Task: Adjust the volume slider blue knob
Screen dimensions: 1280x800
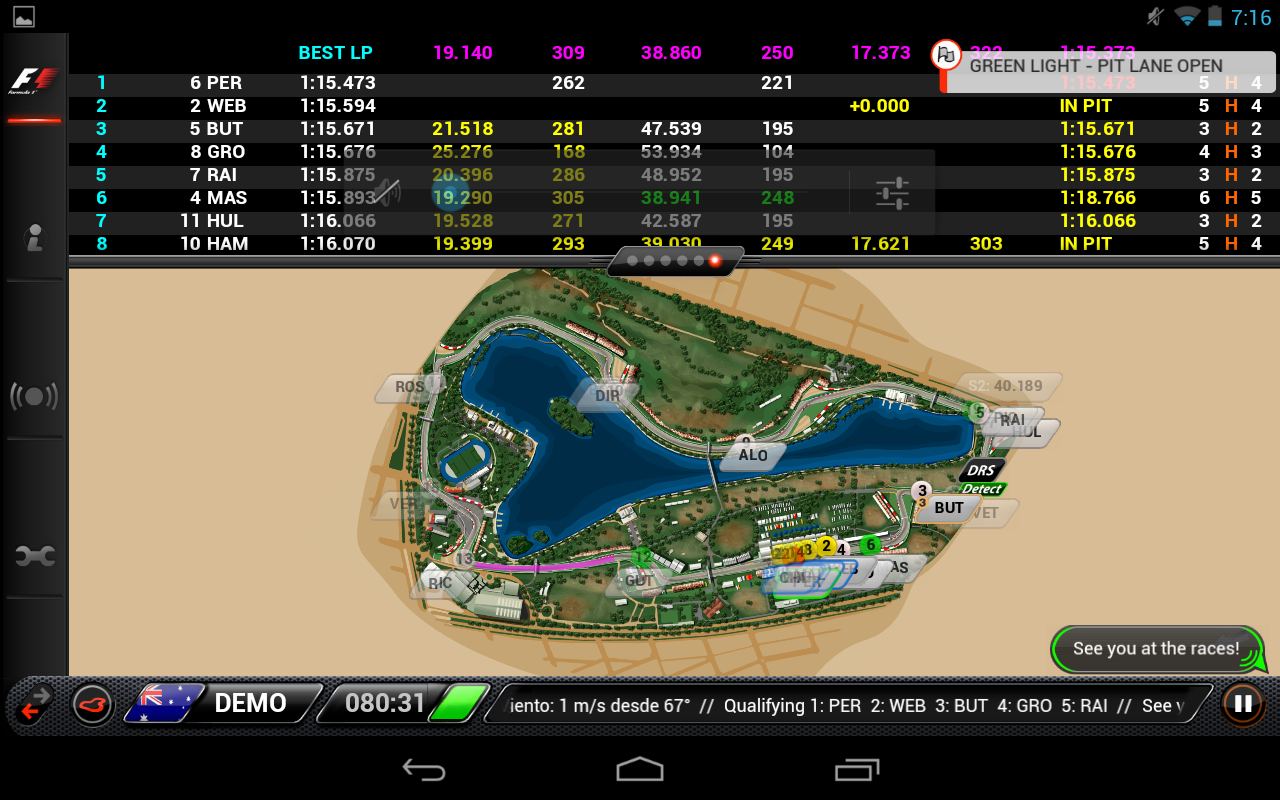Action: point(450,191)
